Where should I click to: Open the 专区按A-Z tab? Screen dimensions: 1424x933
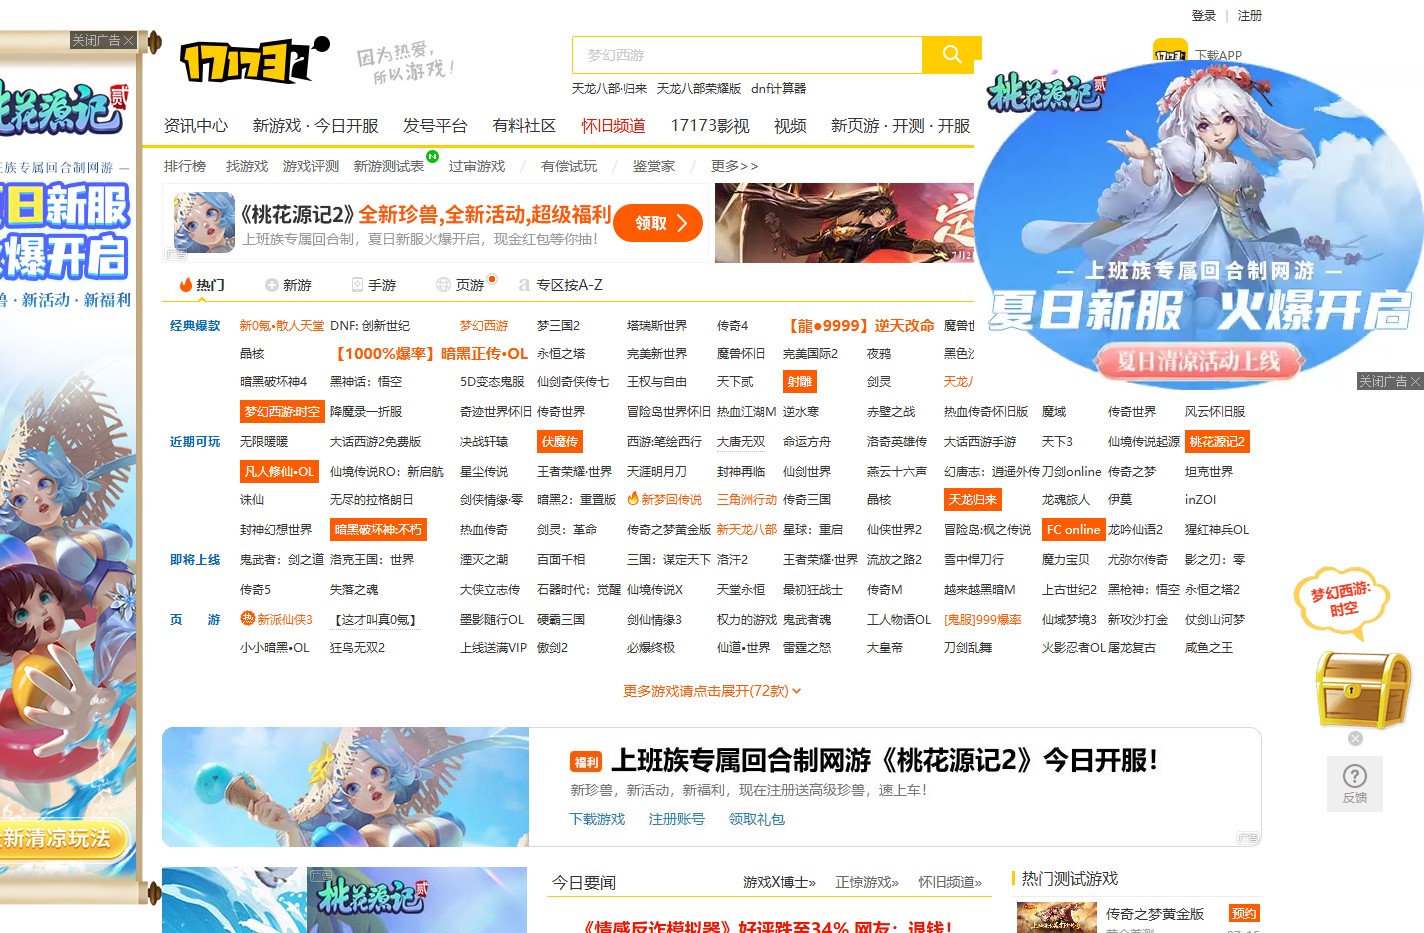[561, 285]
